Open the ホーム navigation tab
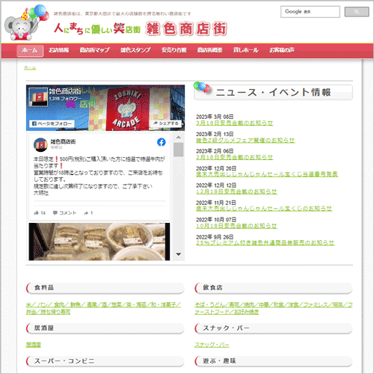 [x=30, y=51]
